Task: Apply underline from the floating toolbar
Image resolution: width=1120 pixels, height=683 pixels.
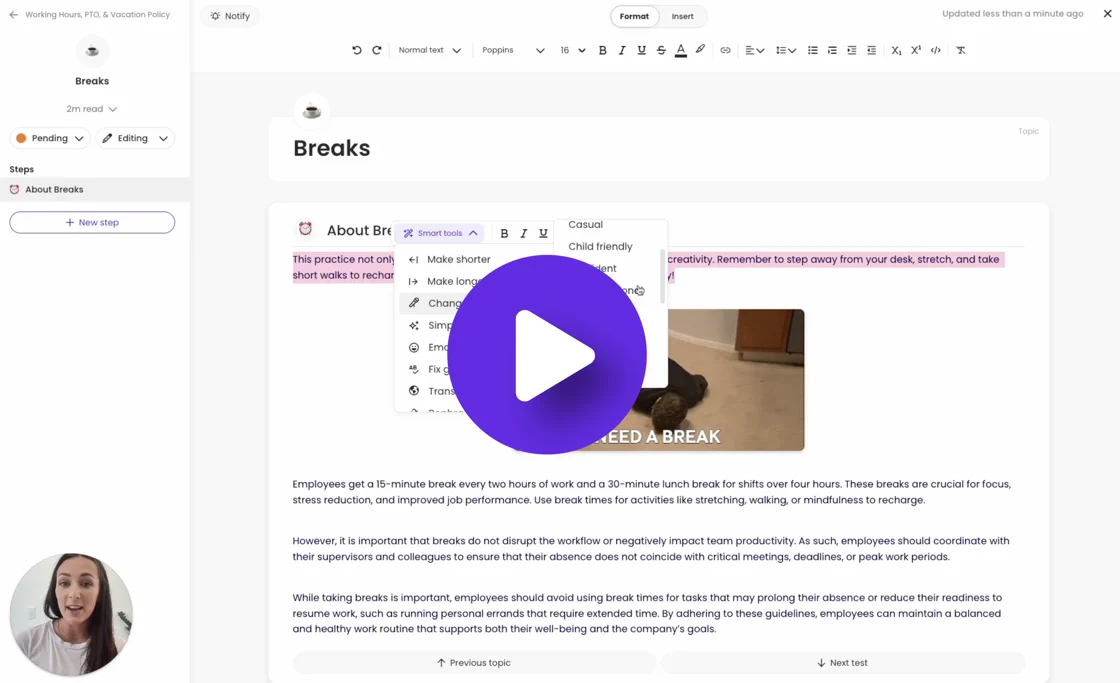Action: [x=543, y=233]
